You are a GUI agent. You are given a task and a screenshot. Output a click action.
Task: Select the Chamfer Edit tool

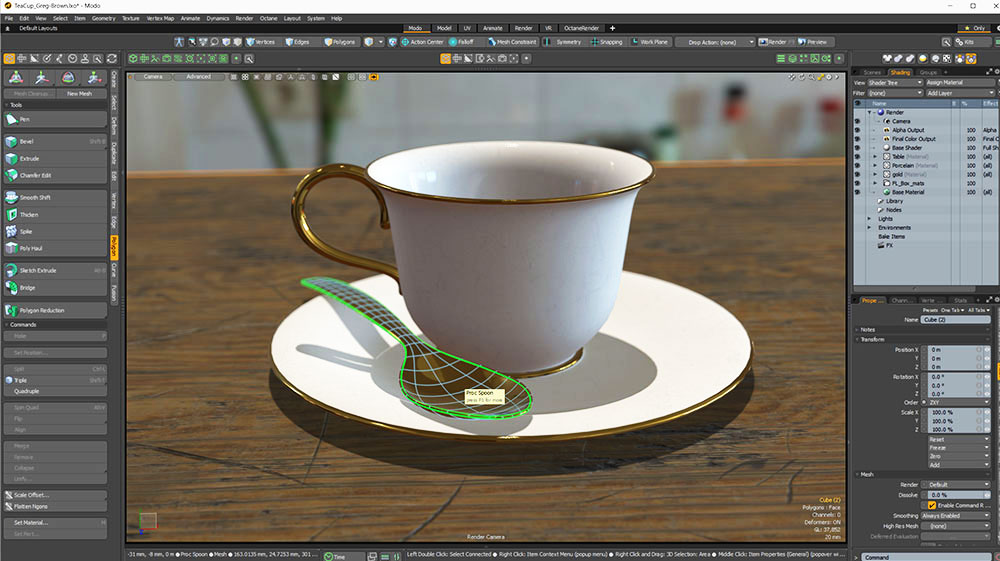55,175
